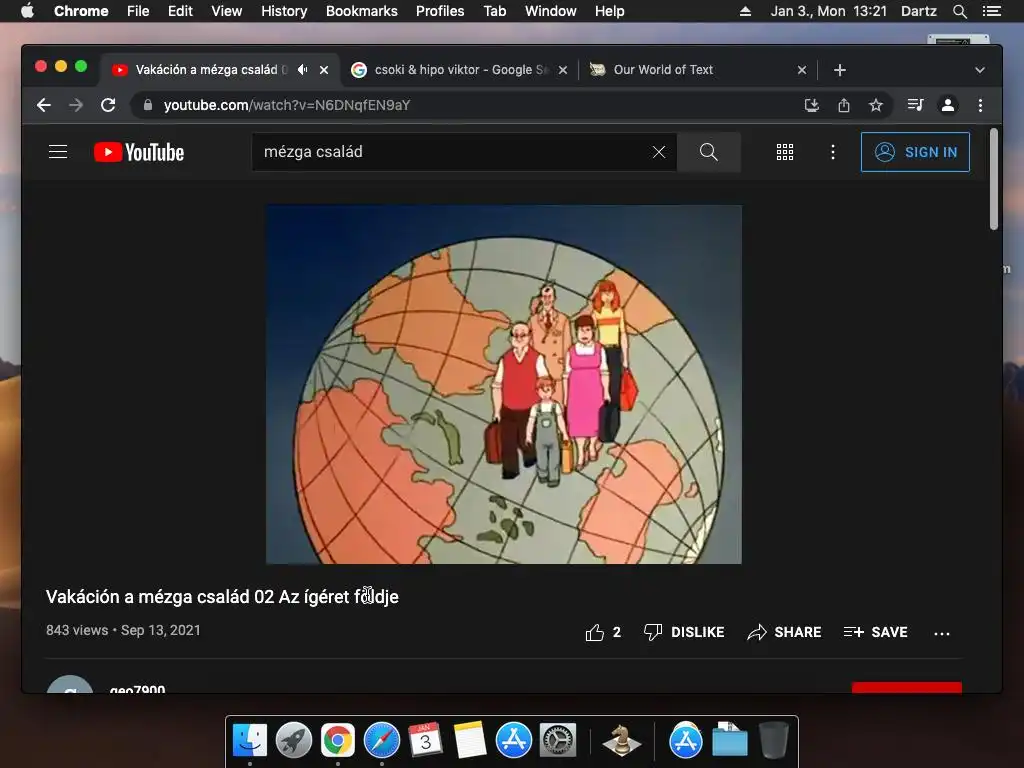The width and height of the screenshot is (1024, 768).
Task: Install the page download icon
Action: 812,105
